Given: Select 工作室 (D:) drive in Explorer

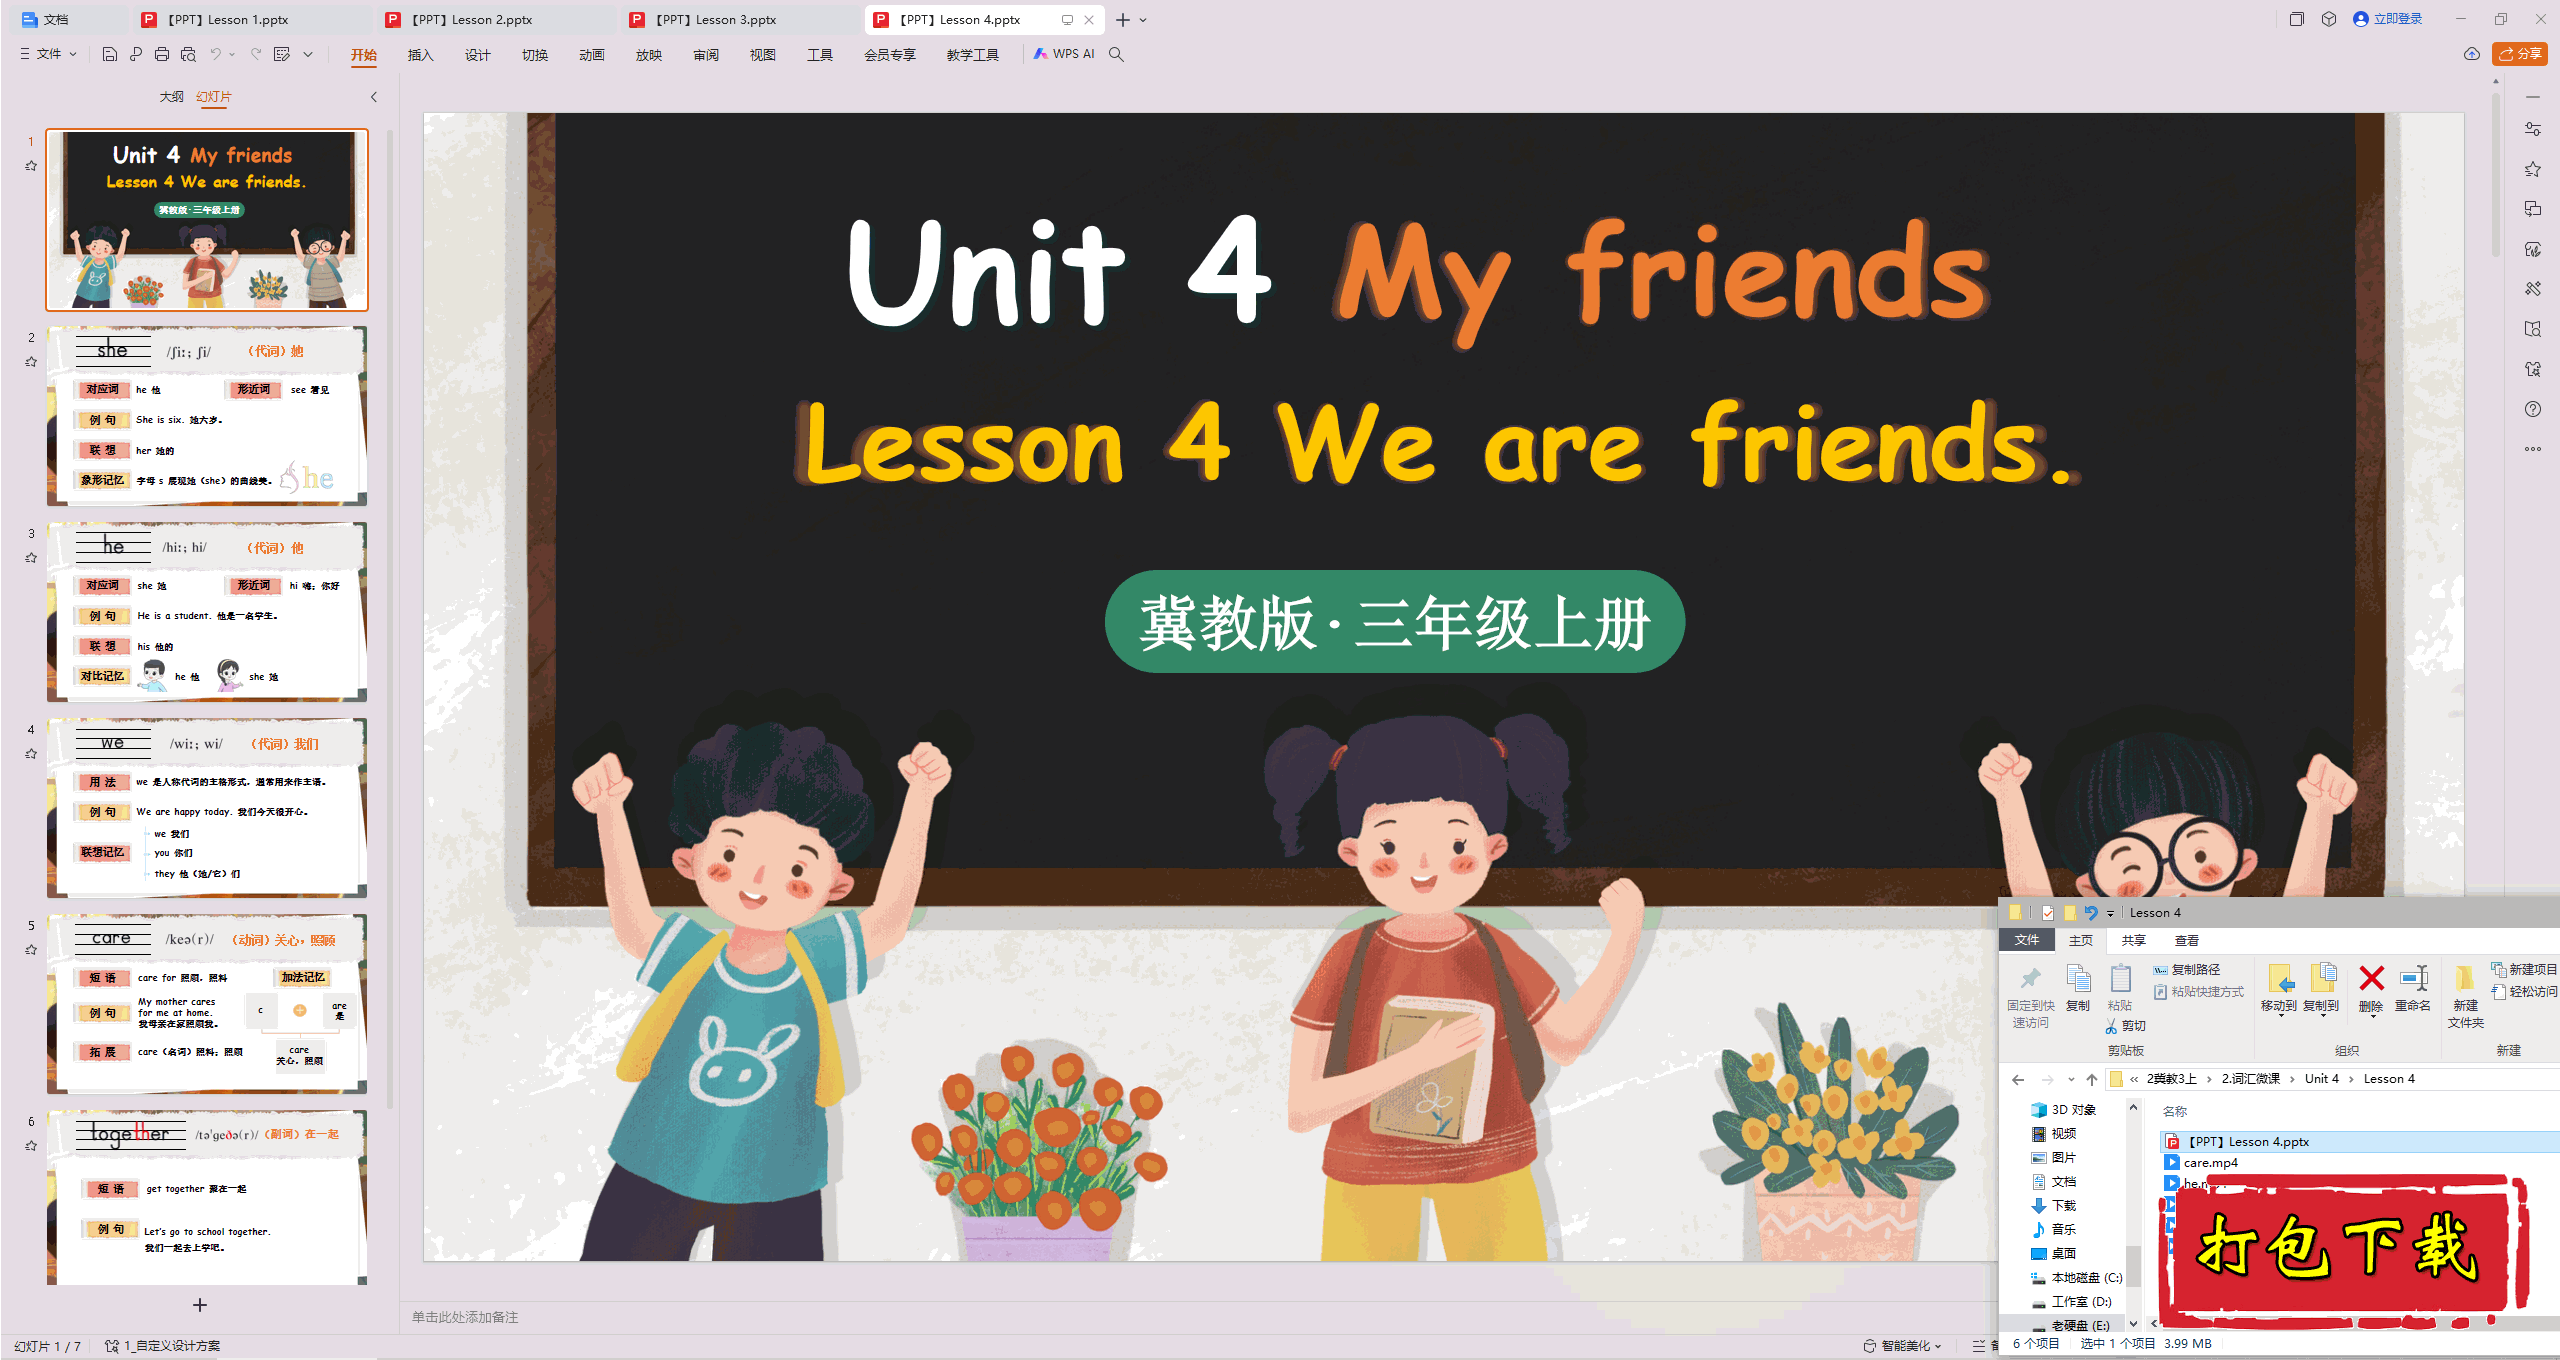Looking at the screenshot, I should tap(2071, 1302).
